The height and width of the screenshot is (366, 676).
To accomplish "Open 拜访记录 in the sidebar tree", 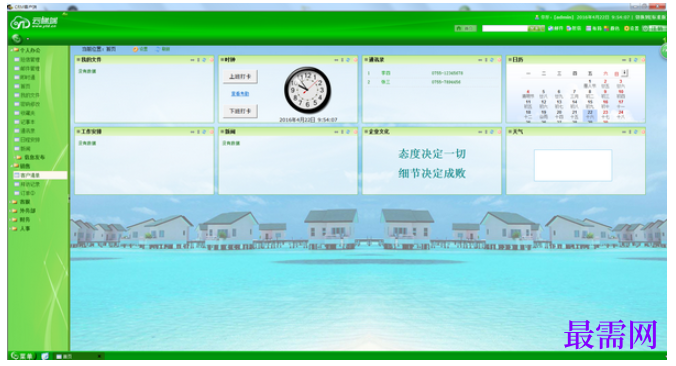I will 27,184.
